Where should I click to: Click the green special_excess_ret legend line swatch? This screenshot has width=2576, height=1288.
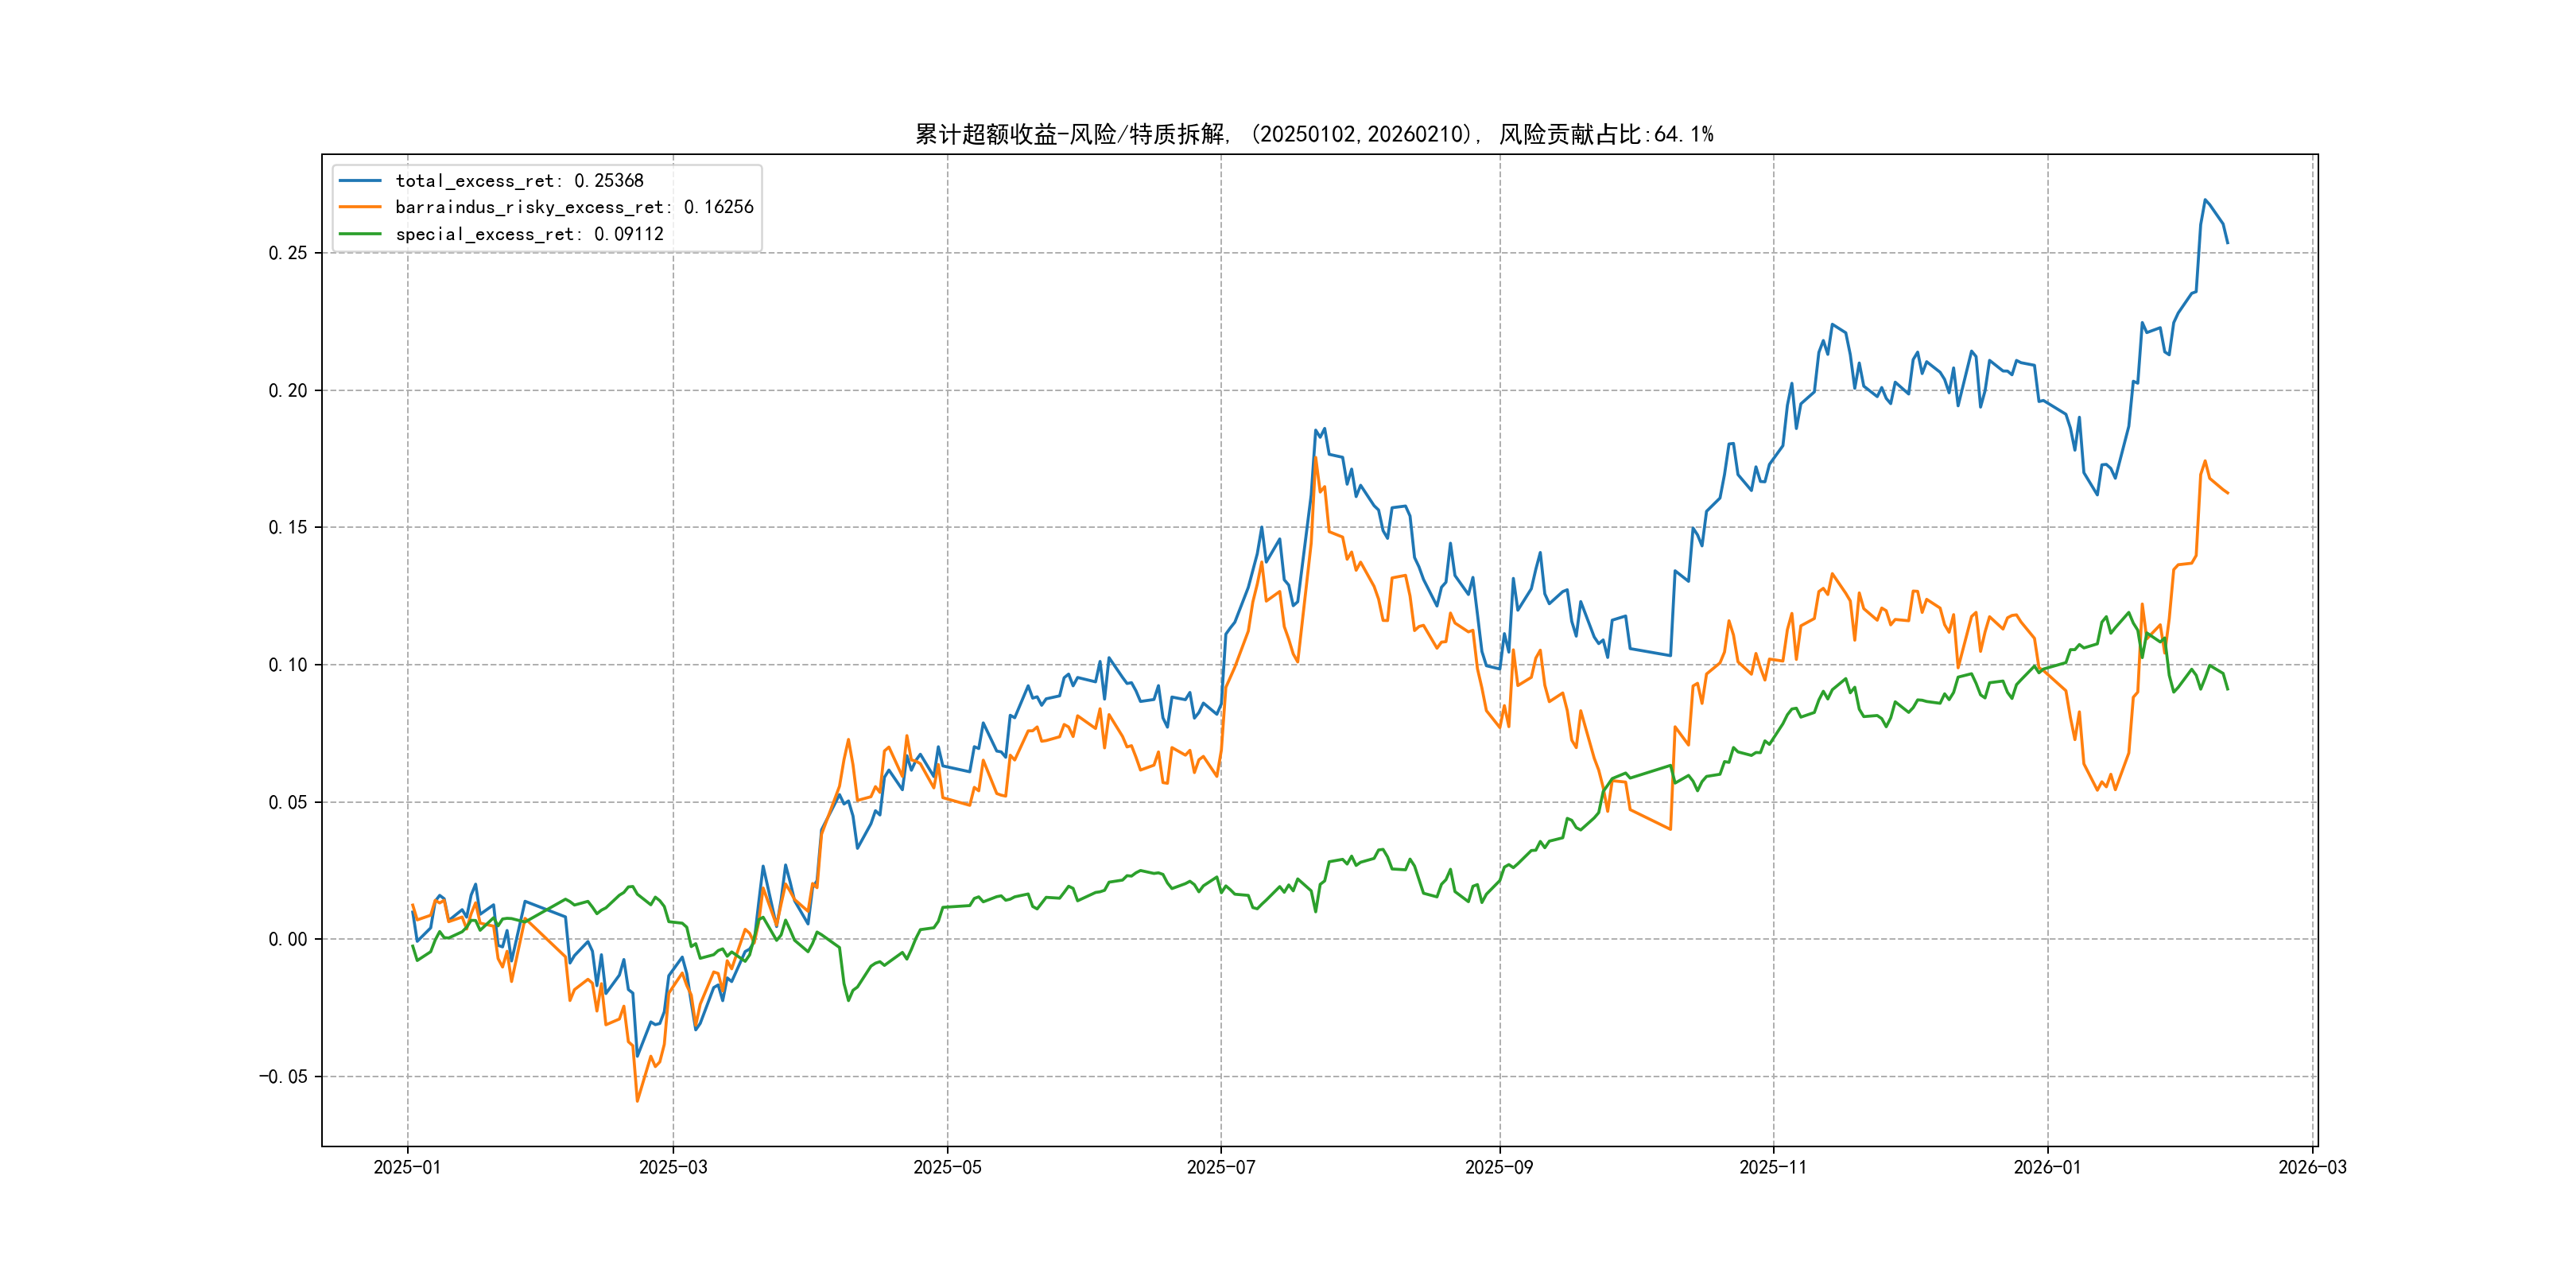coord(360,234)
